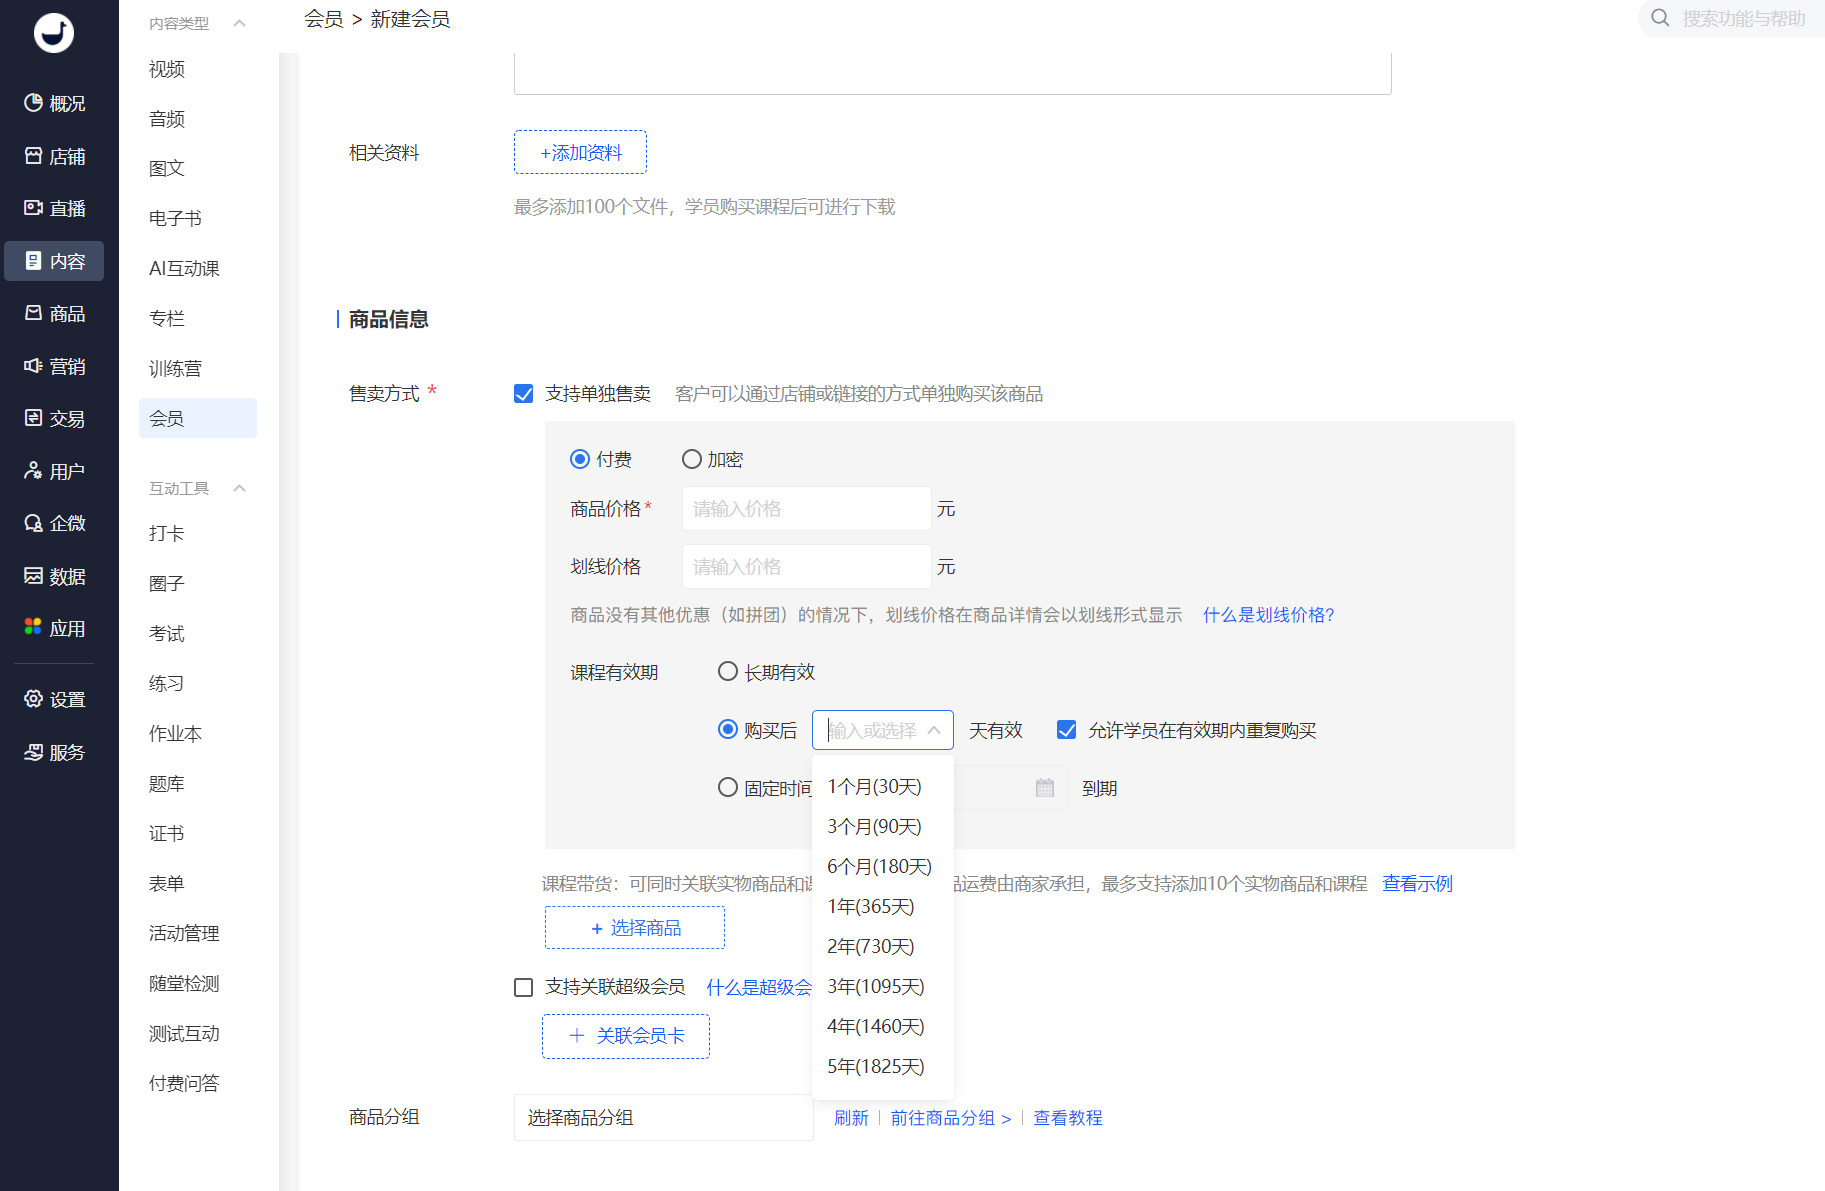This screenshot has height=1191, width=1825.
Task: Go to 直播 live streaming icon
Action: pos(34,208)
